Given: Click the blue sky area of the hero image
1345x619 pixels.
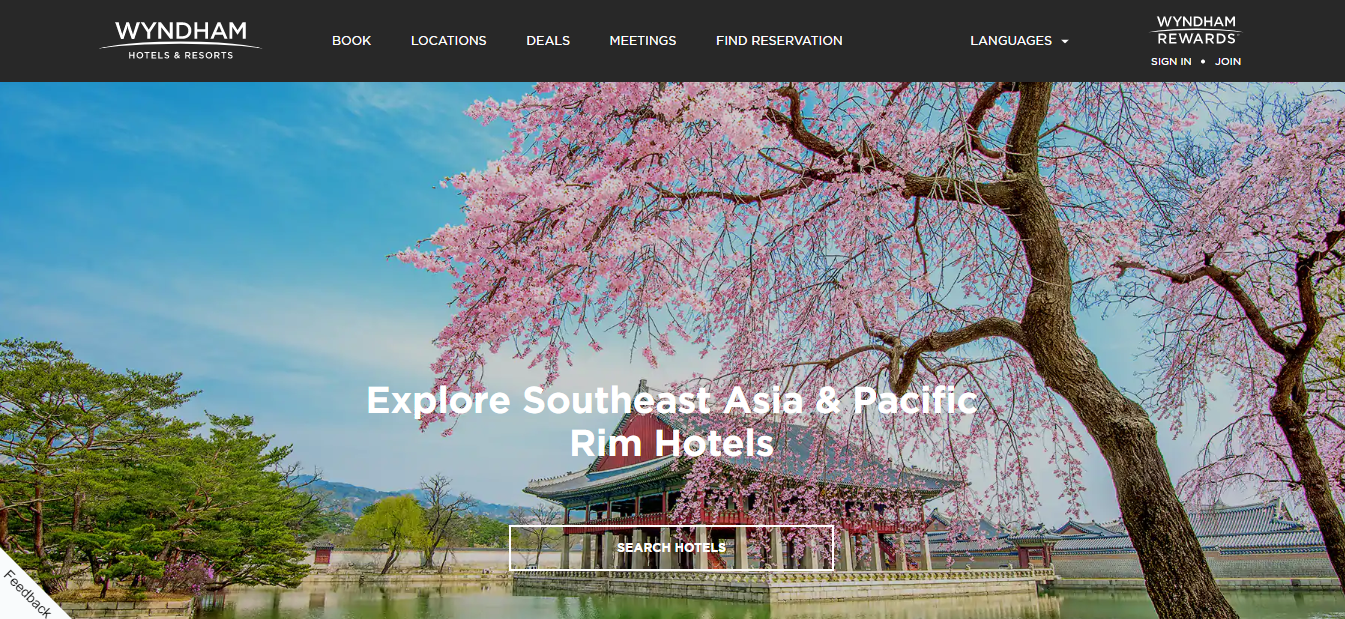Looking at the screenshot, I should [200, 200].
